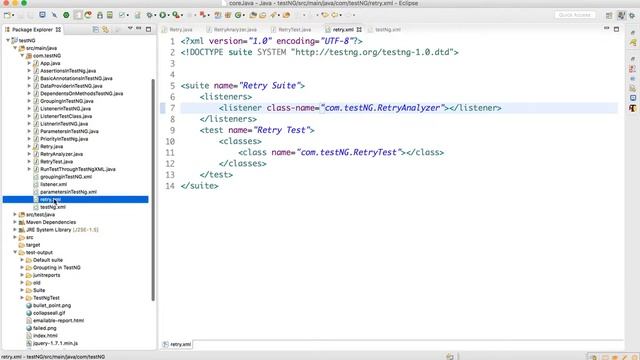Select the highlighted retry.xml tree item

point(76,199)
